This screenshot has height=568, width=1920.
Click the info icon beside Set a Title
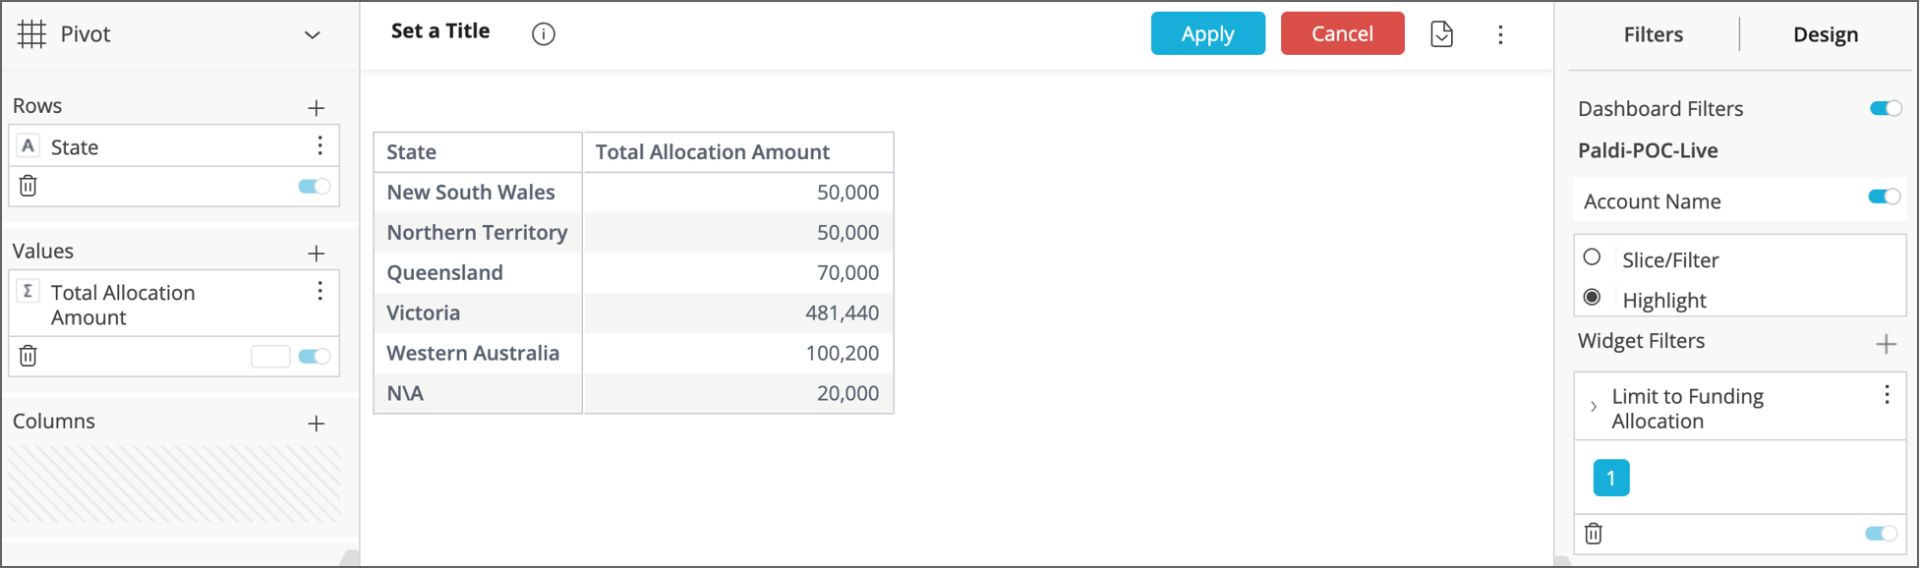(543, 34)
